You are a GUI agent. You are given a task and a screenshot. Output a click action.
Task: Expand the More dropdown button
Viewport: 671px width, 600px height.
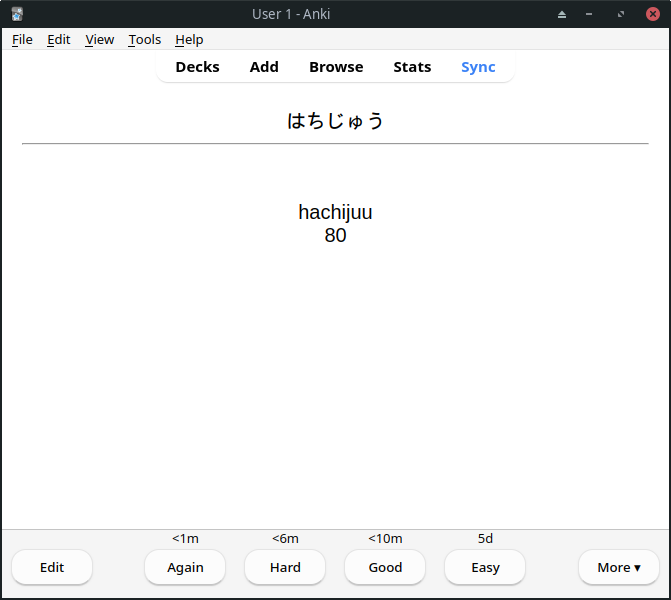click(x=618, y=567)
